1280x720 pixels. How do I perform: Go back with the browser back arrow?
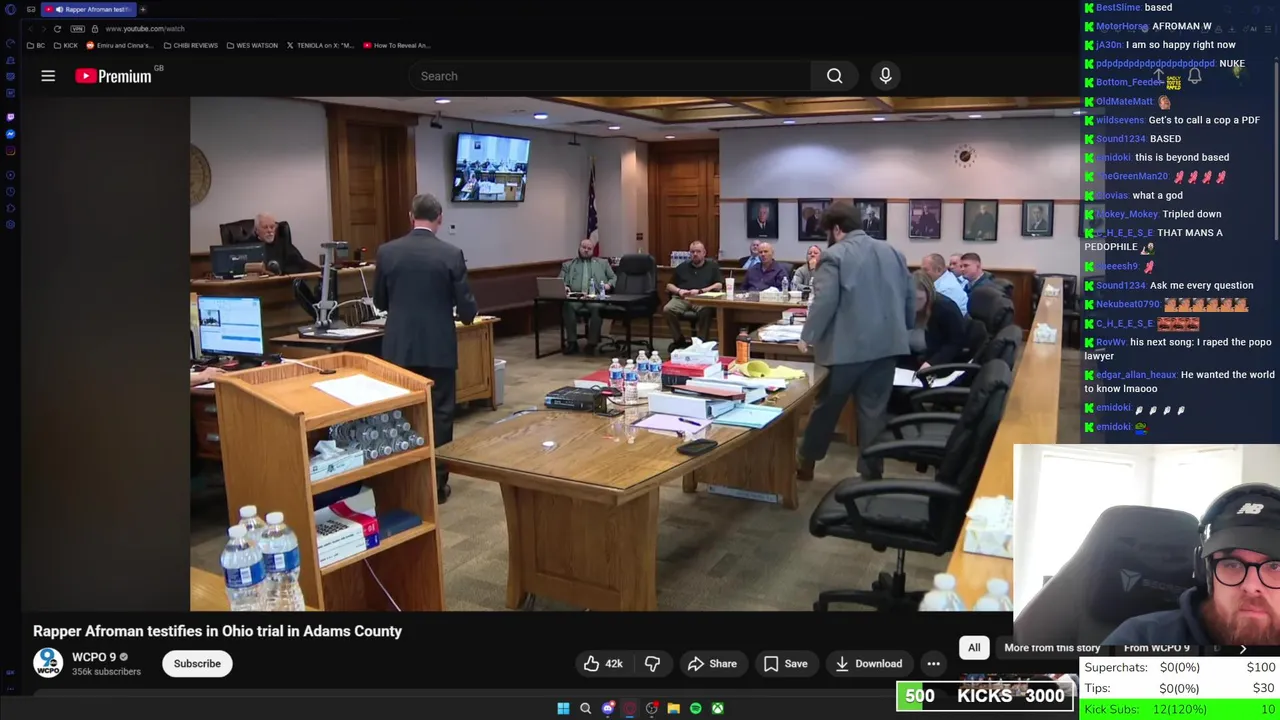(x=30, y=29)
